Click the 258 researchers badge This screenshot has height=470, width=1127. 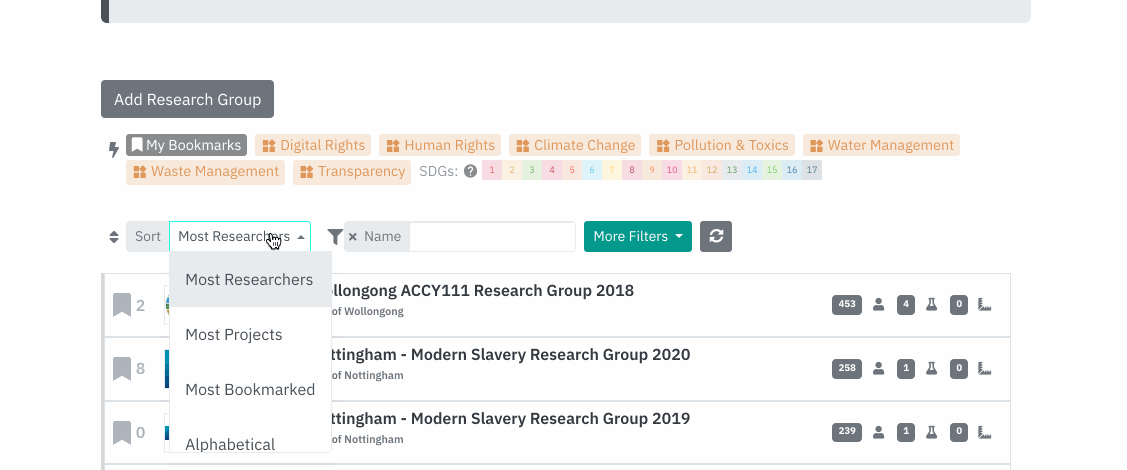(847, 369)
